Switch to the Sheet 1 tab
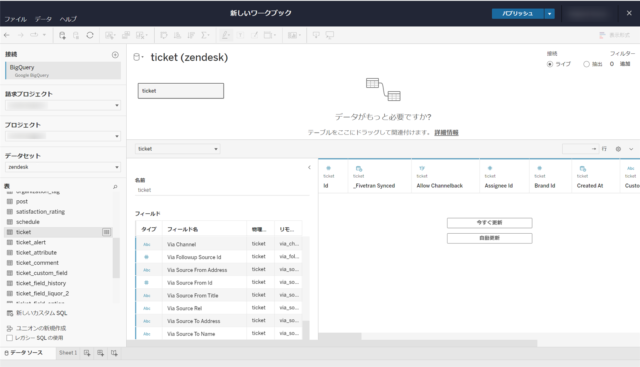This screenshot has width=640, height=367. [x=68, y=353]
